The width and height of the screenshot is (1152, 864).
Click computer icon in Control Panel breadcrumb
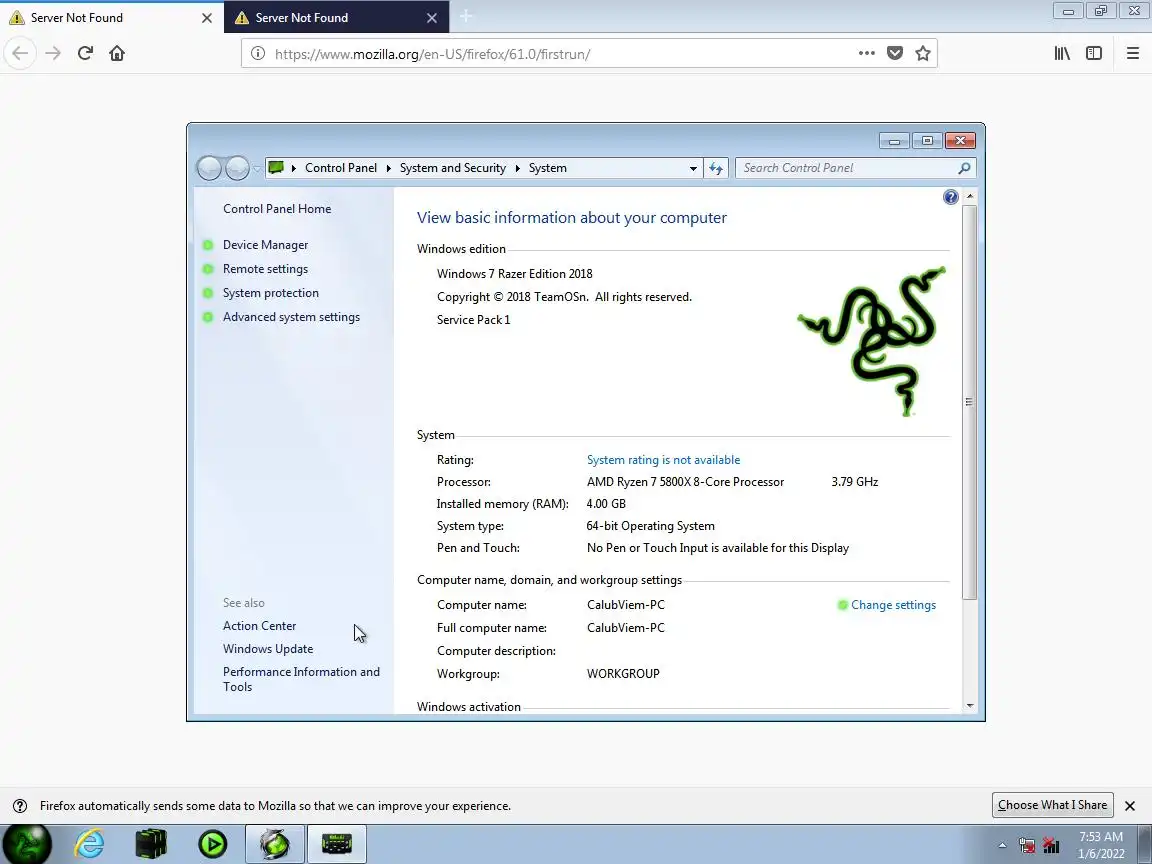pos(276,168)
